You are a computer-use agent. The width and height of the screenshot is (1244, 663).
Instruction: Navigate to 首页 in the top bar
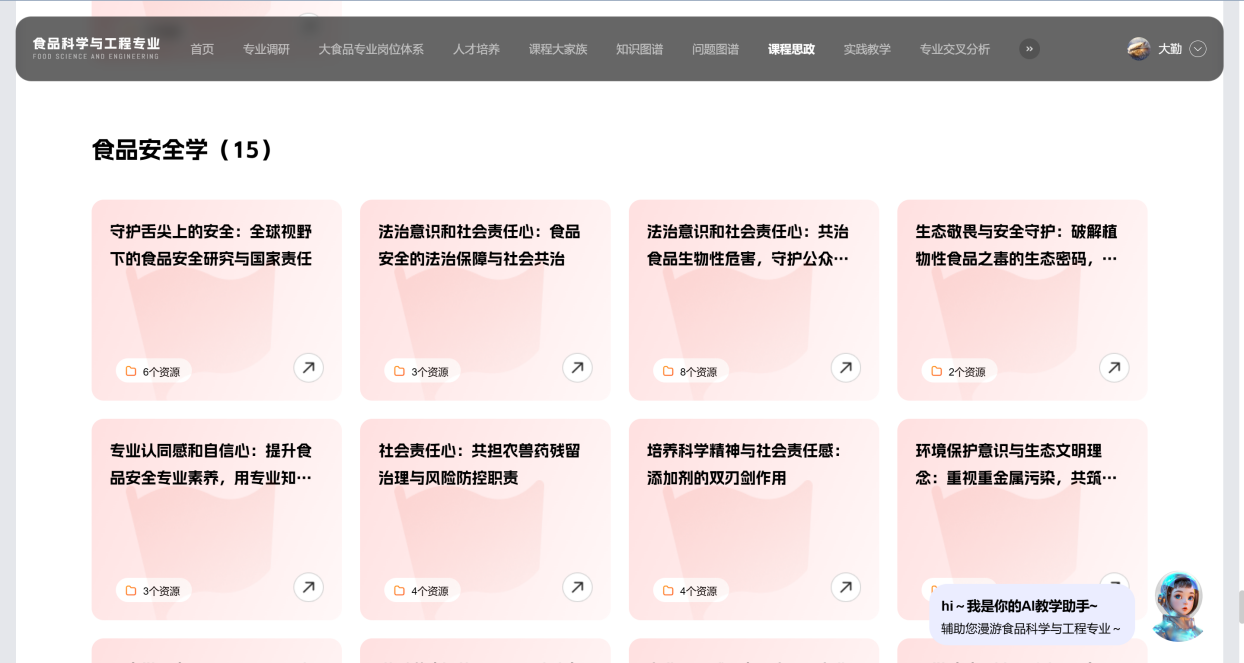point(202,49)
